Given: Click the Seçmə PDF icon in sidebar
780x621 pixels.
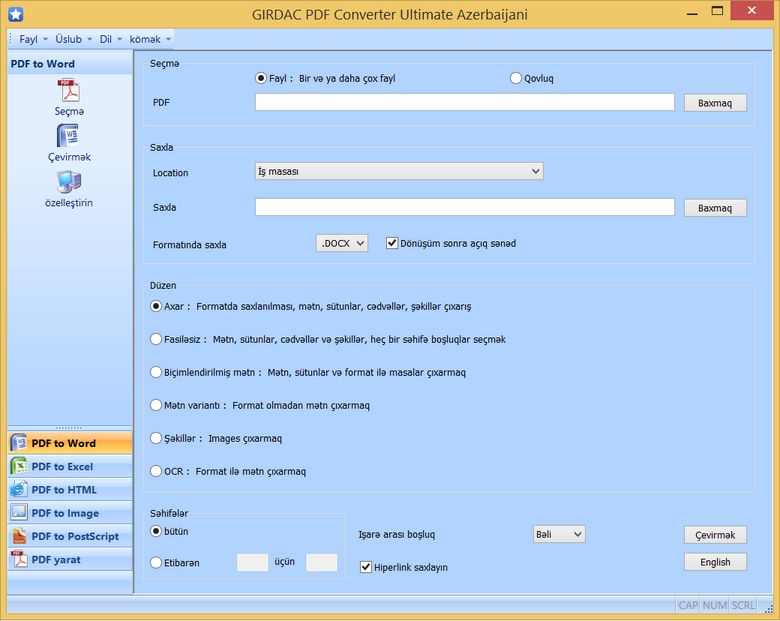Looking at the screenshot, I should pos(69,91).
